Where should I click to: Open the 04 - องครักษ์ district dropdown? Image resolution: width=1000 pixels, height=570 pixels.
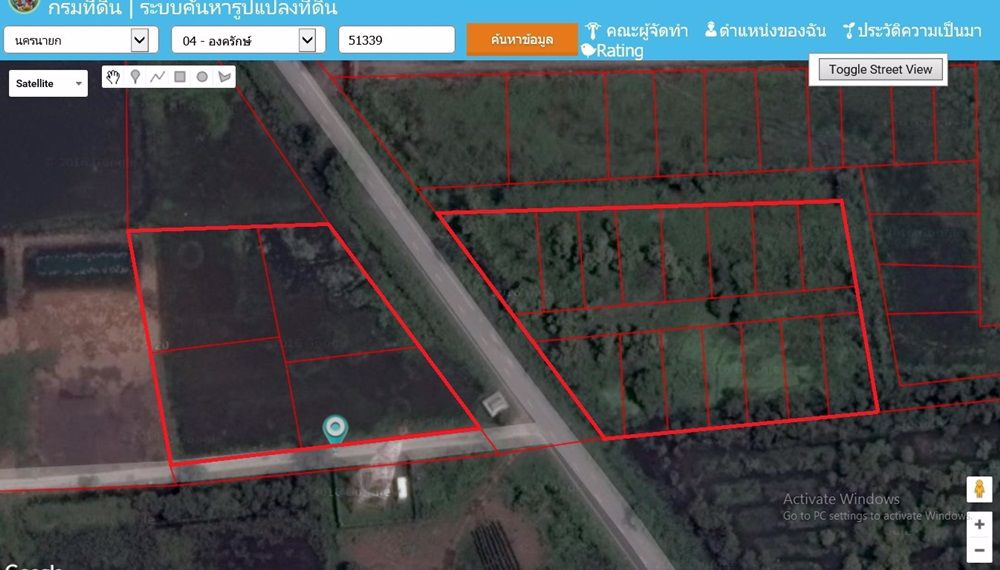(244, 40)
